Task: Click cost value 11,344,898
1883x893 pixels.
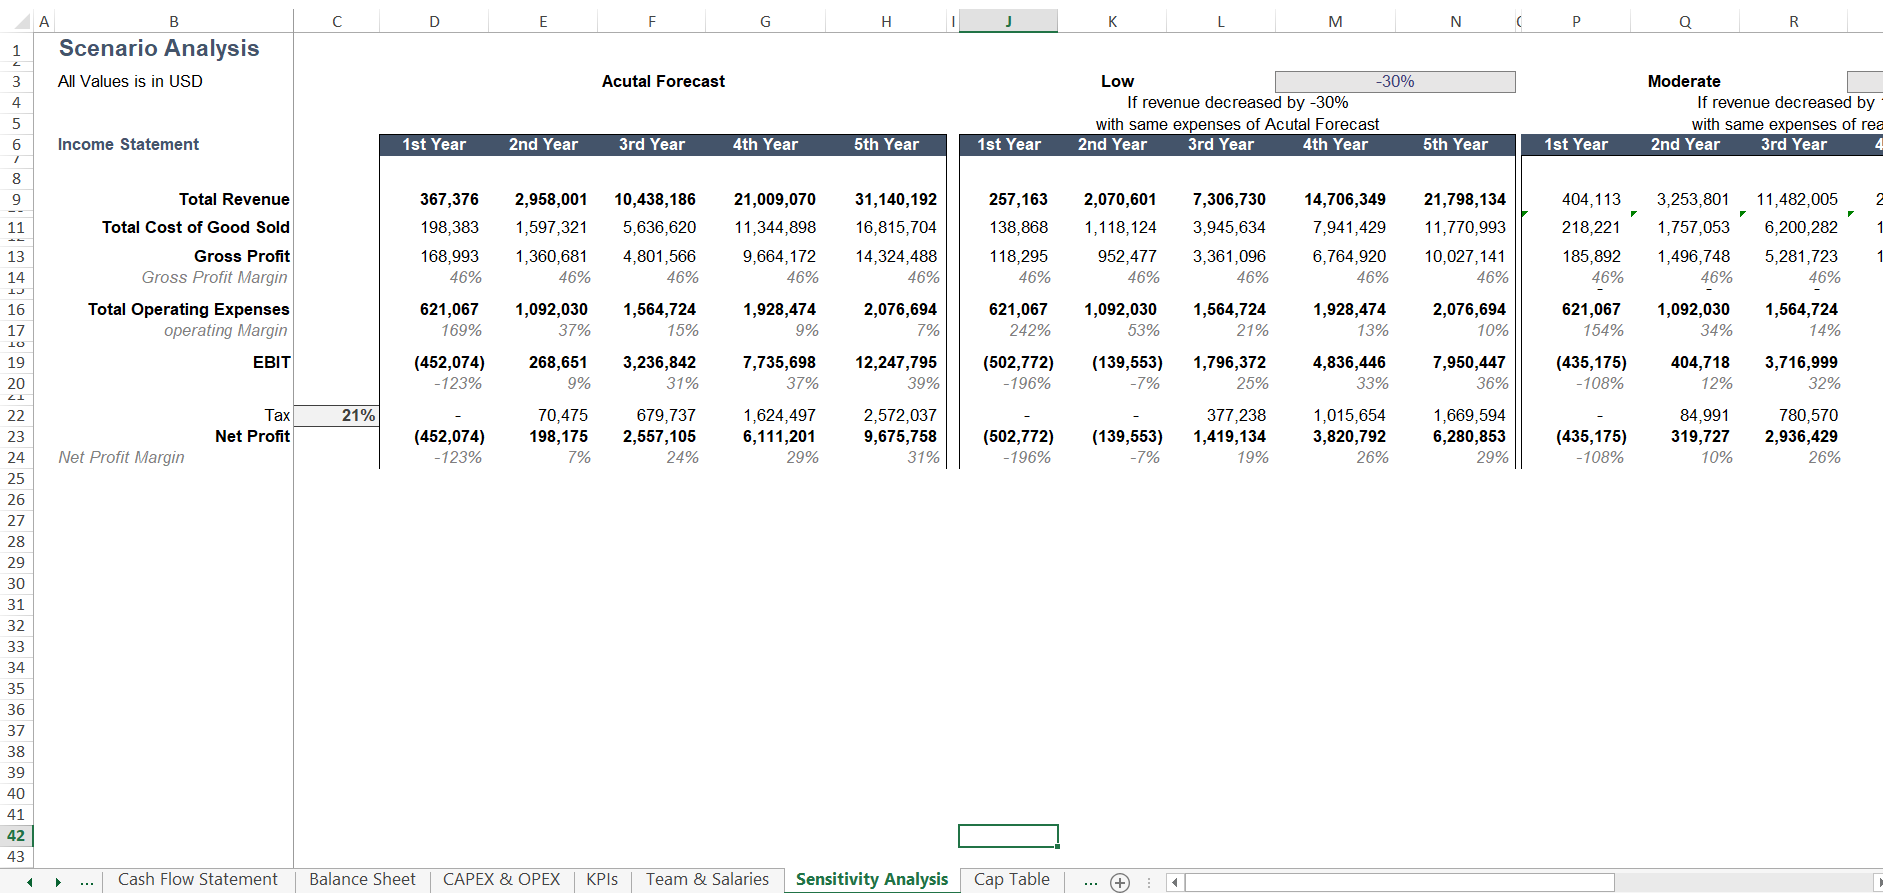Action: (x=775, y=227)
